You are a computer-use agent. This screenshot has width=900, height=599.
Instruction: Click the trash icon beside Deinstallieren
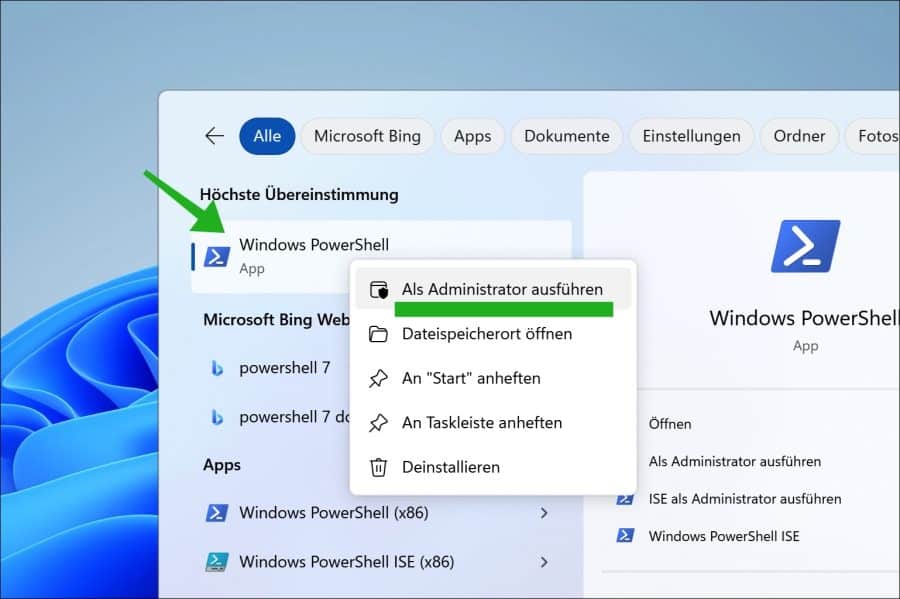pyautogui.click(x=378, y=467)
